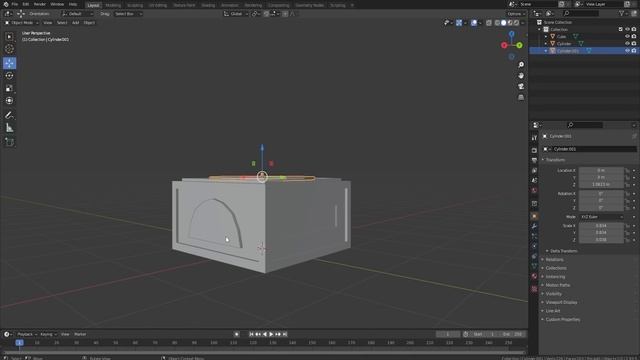Toggle X-ray mode in viewport header
The height and width of the screenshot is (360, 640).
(x=489, y=23)
